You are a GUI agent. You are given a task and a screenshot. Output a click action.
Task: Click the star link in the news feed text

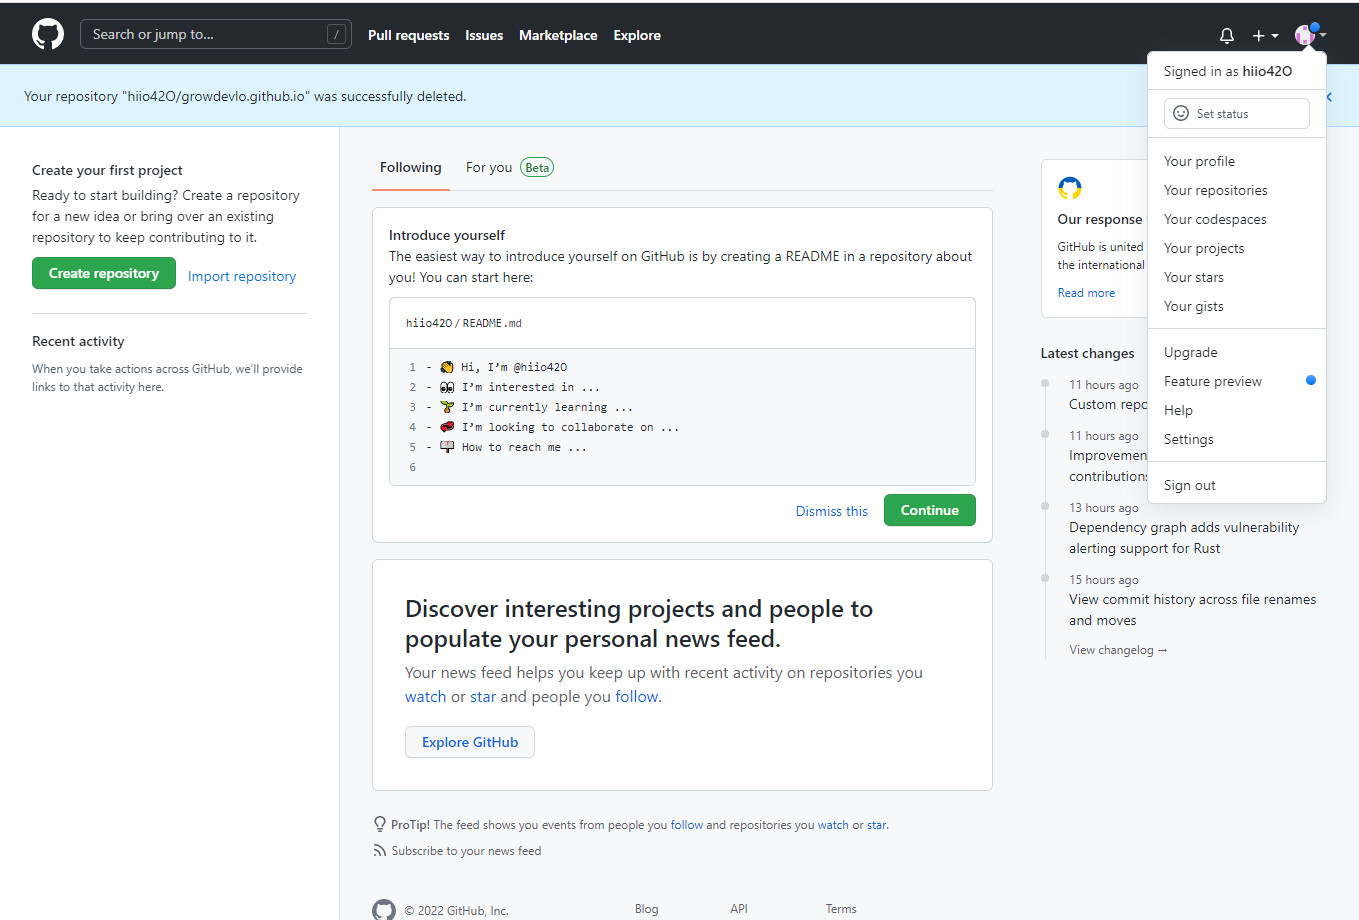(483, 697)
